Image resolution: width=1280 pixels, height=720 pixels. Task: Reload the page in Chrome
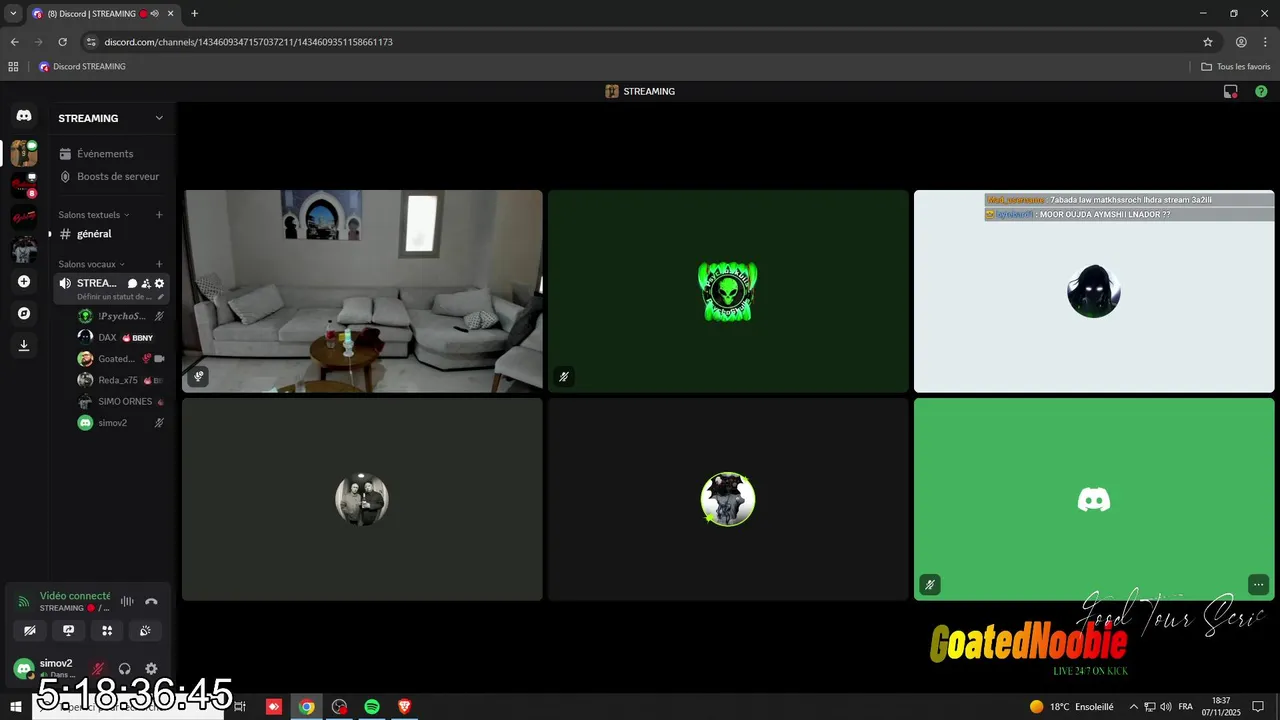coord(62,42)
